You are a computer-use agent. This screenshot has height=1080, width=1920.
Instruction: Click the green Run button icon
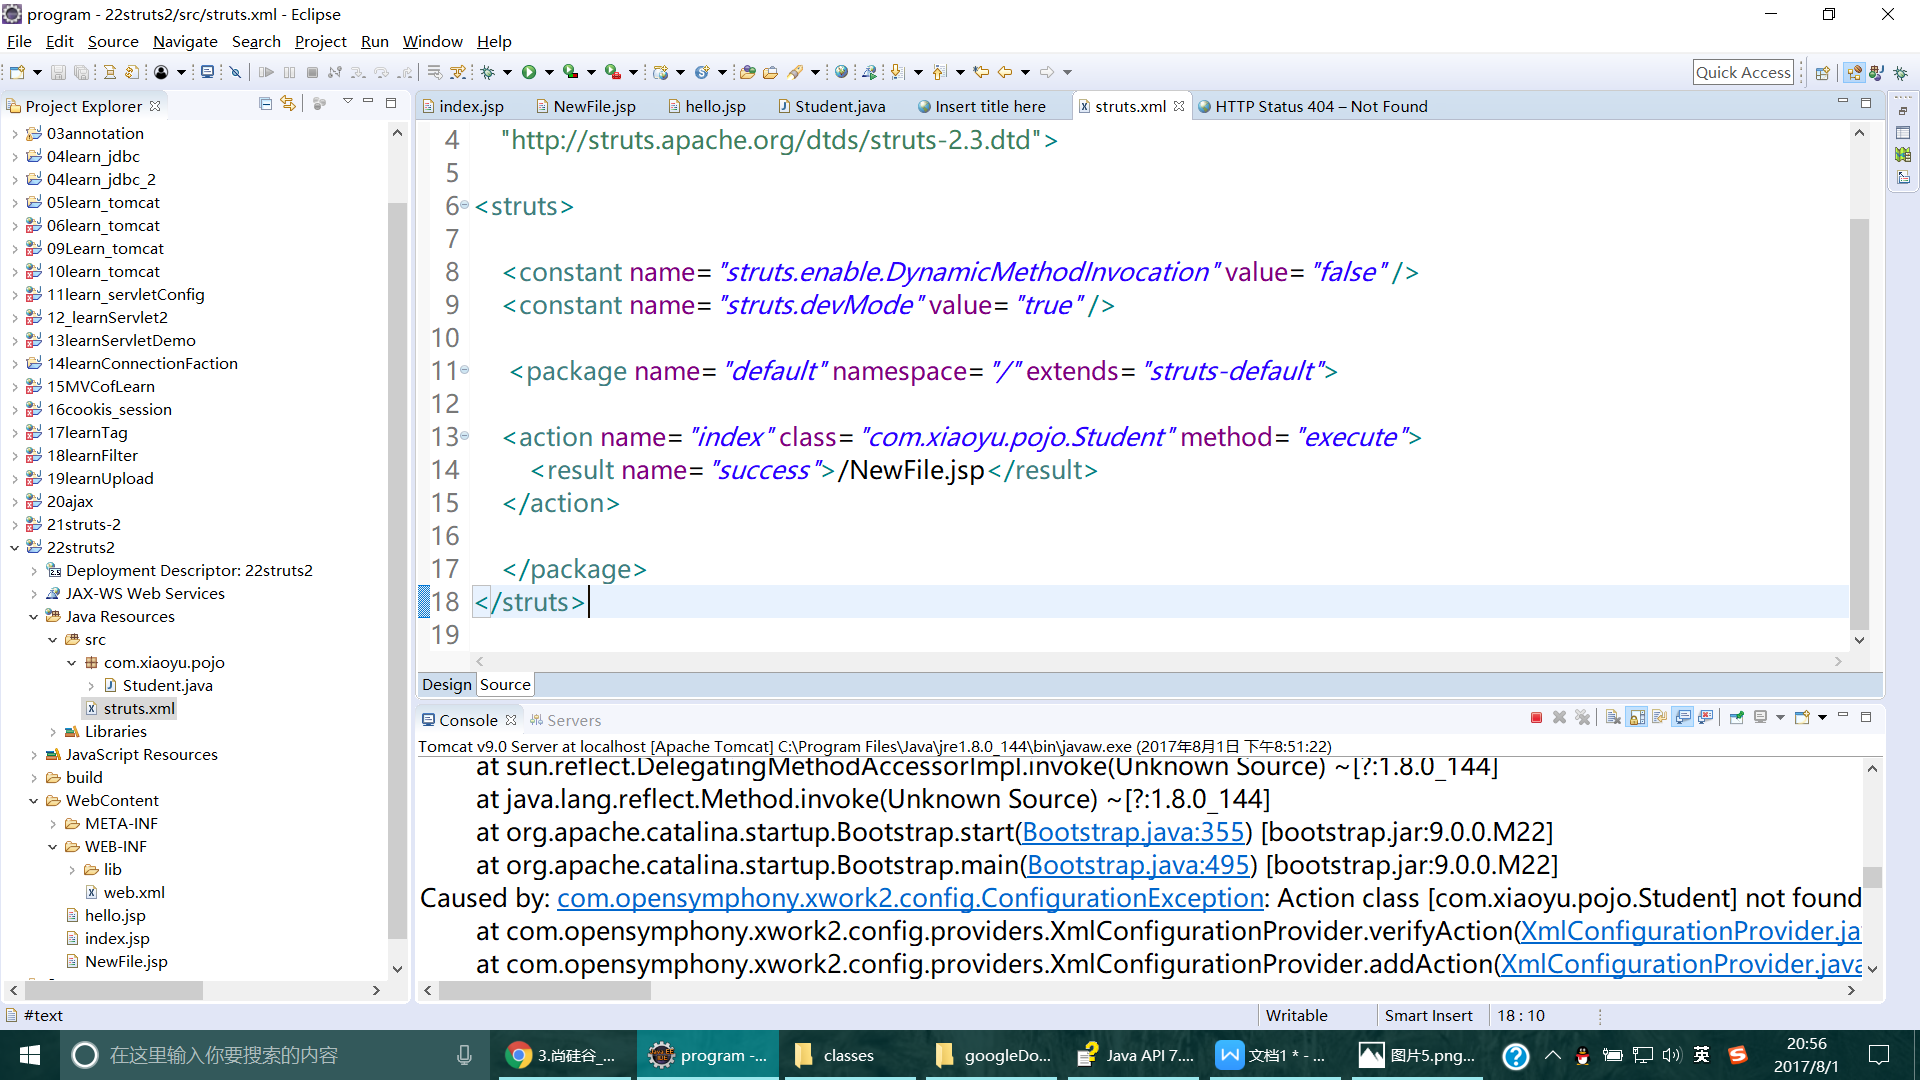(x=529, y=72)
